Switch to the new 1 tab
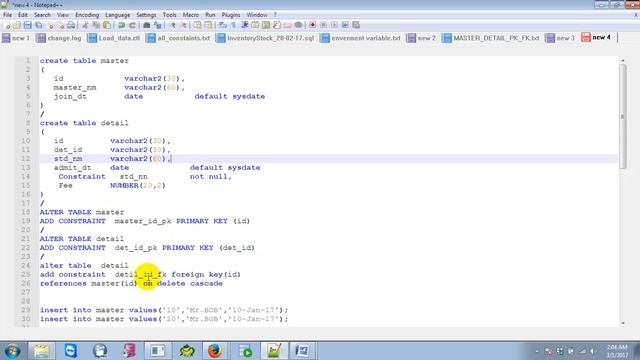This screenshot has height=360, width=640. coord(16,38)
